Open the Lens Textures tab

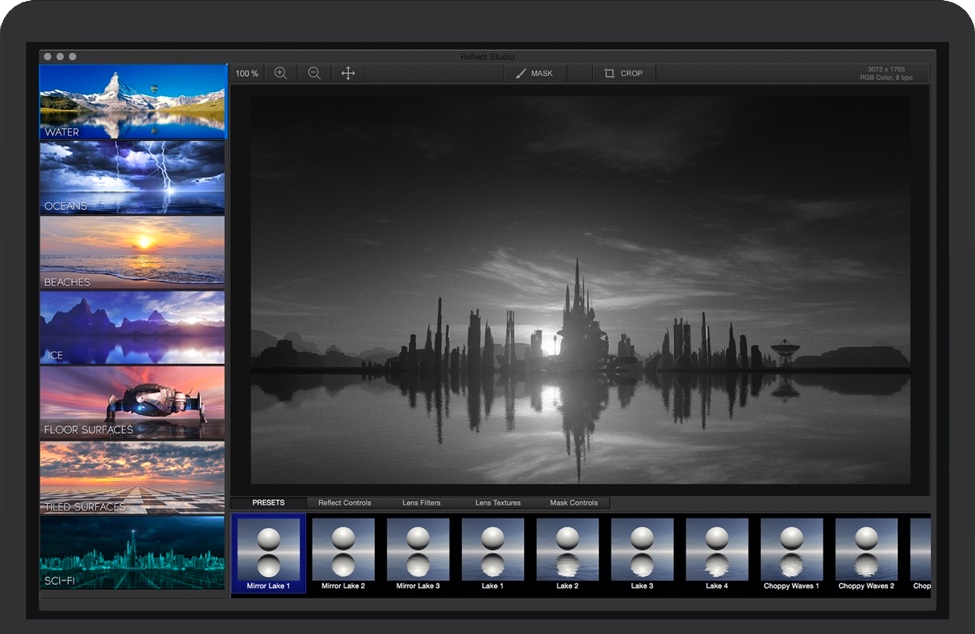pos(497,503)
